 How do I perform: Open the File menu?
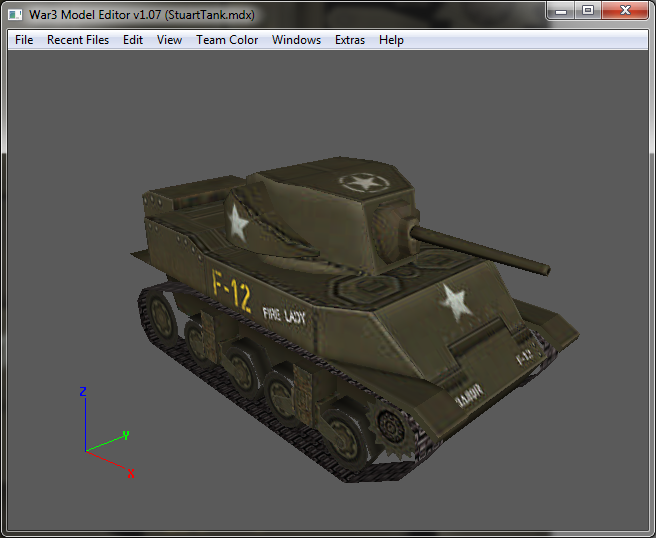point(24,40)
